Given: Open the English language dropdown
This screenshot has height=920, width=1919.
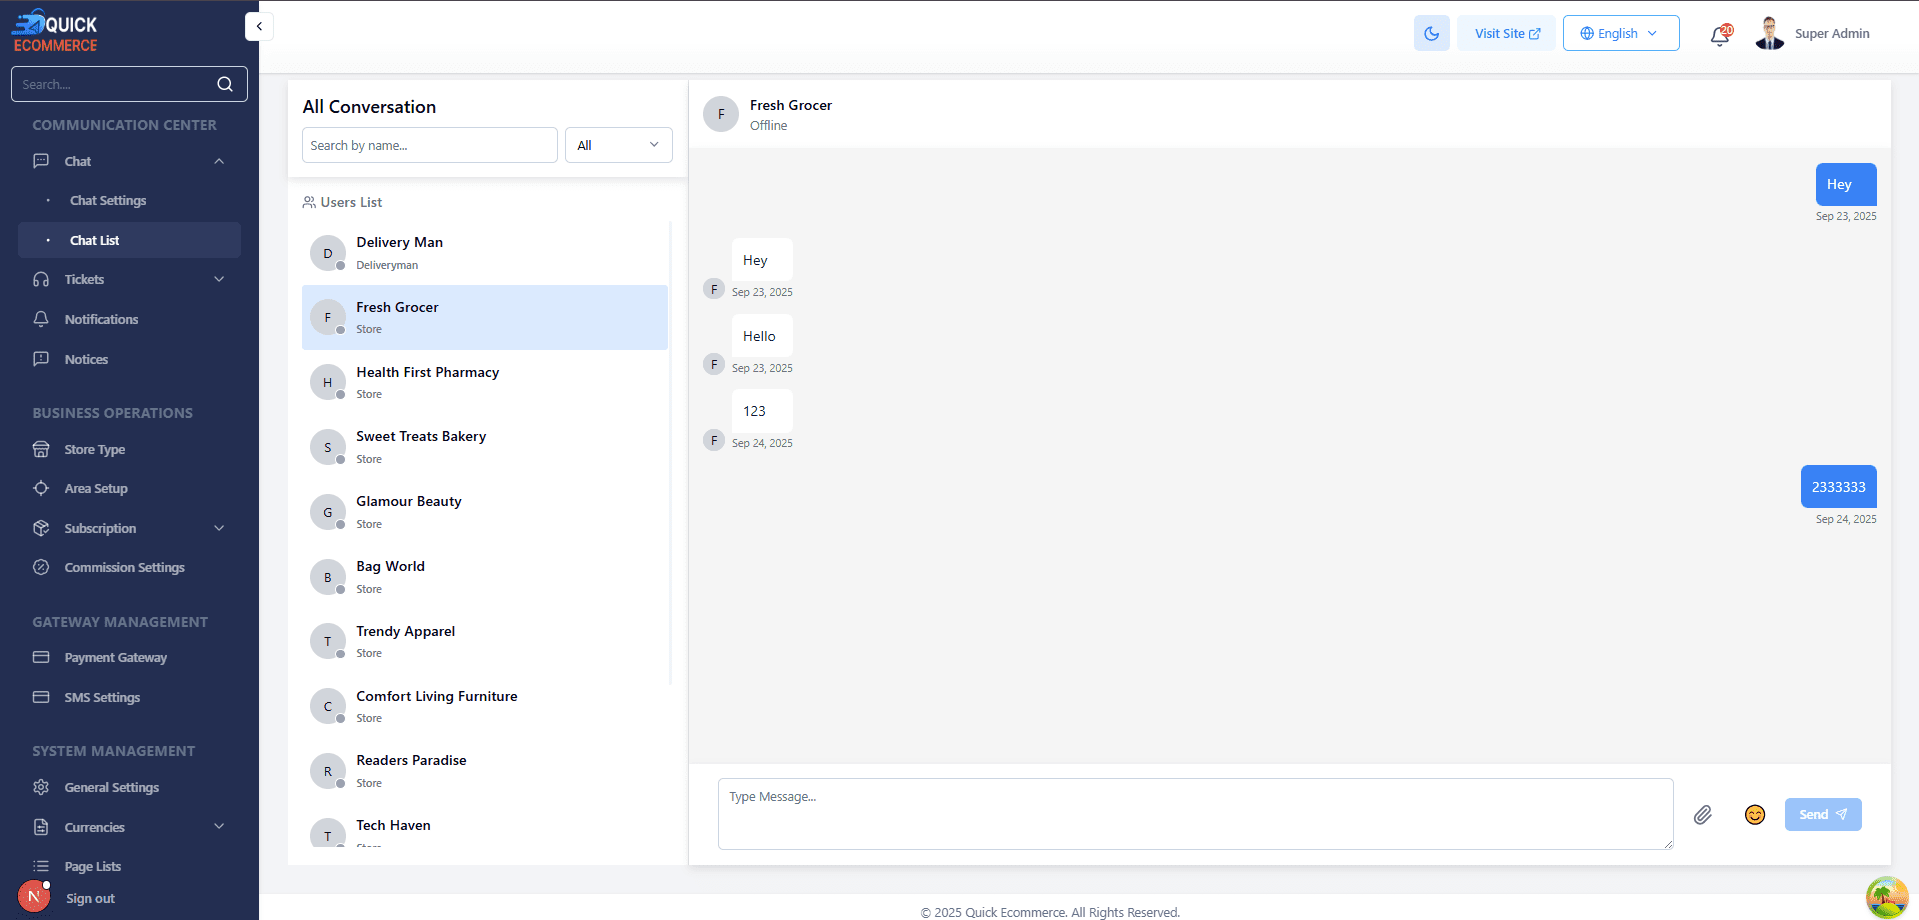Looking at the screenshot, I should (1620, 33).
